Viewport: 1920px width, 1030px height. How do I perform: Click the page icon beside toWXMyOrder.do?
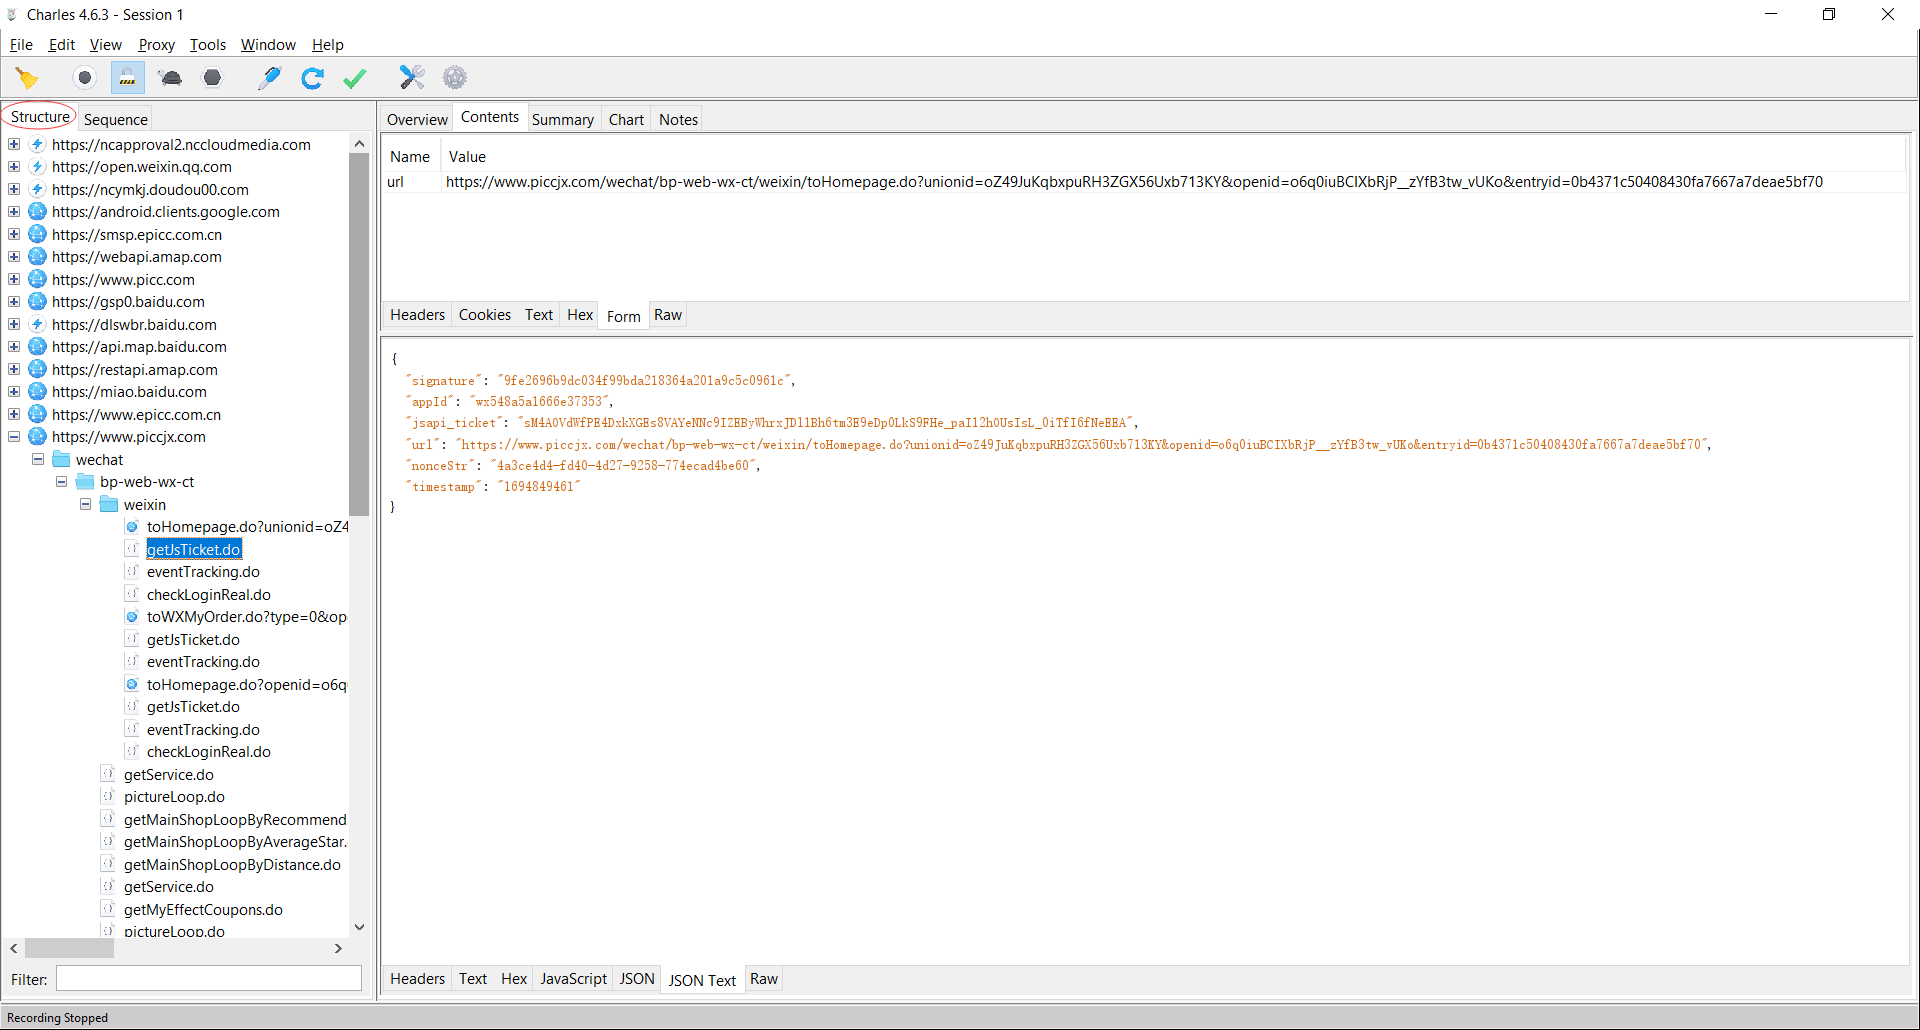132,617
